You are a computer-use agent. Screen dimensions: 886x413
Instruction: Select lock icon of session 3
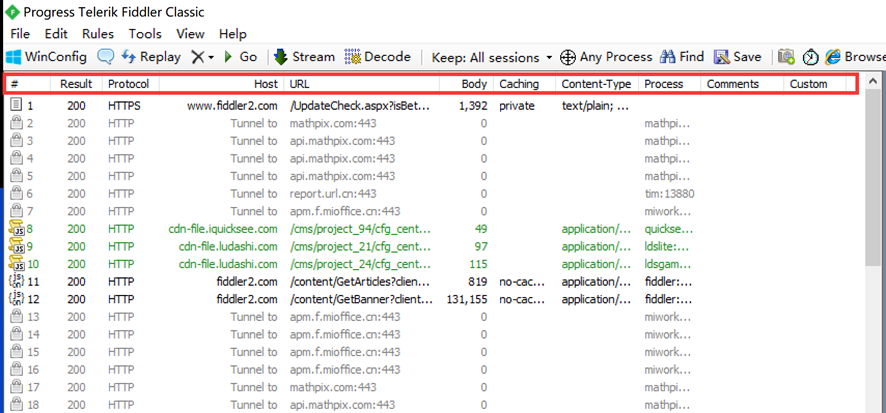(17, 140)
